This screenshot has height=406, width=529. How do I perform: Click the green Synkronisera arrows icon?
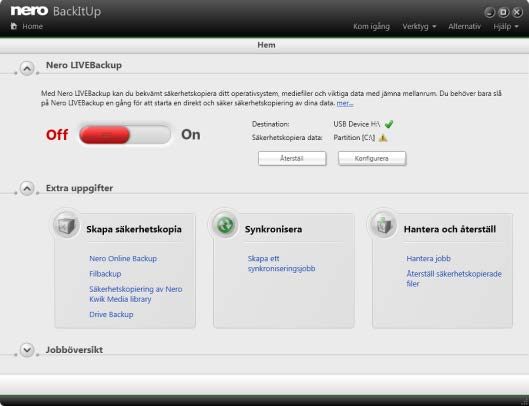[225, 225]
